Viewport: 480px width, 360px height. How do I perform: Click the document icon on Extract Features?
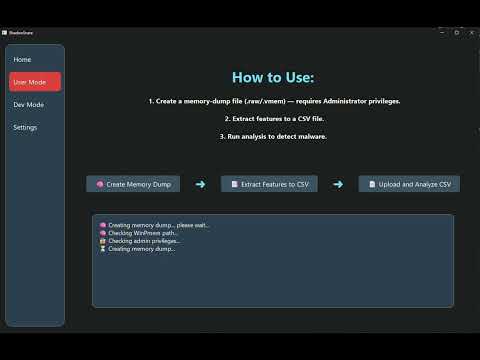tap(234, 184)
